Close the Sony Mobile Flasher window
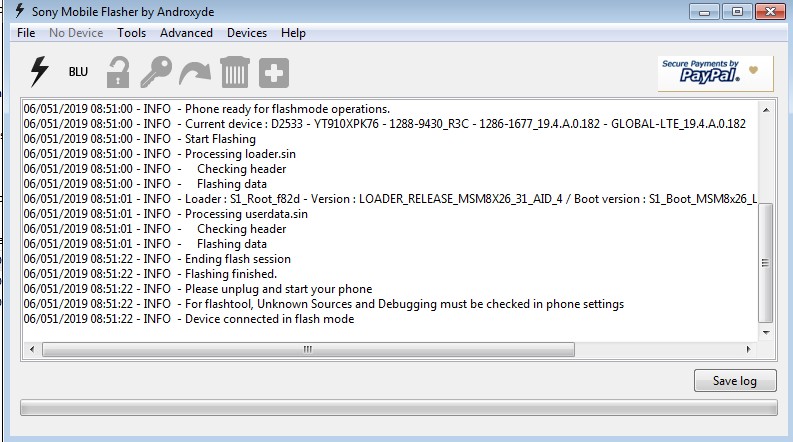The width and height of the screenshot is (793, 442). (x=770, y=12)
